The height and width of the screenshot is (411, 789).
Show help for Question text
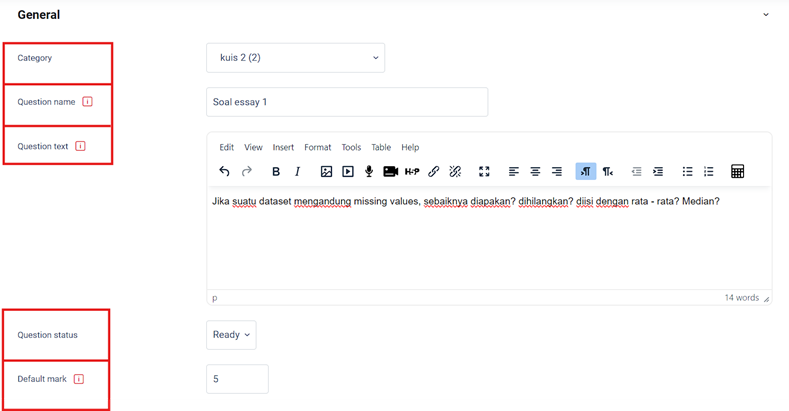[x=81, y=146]
